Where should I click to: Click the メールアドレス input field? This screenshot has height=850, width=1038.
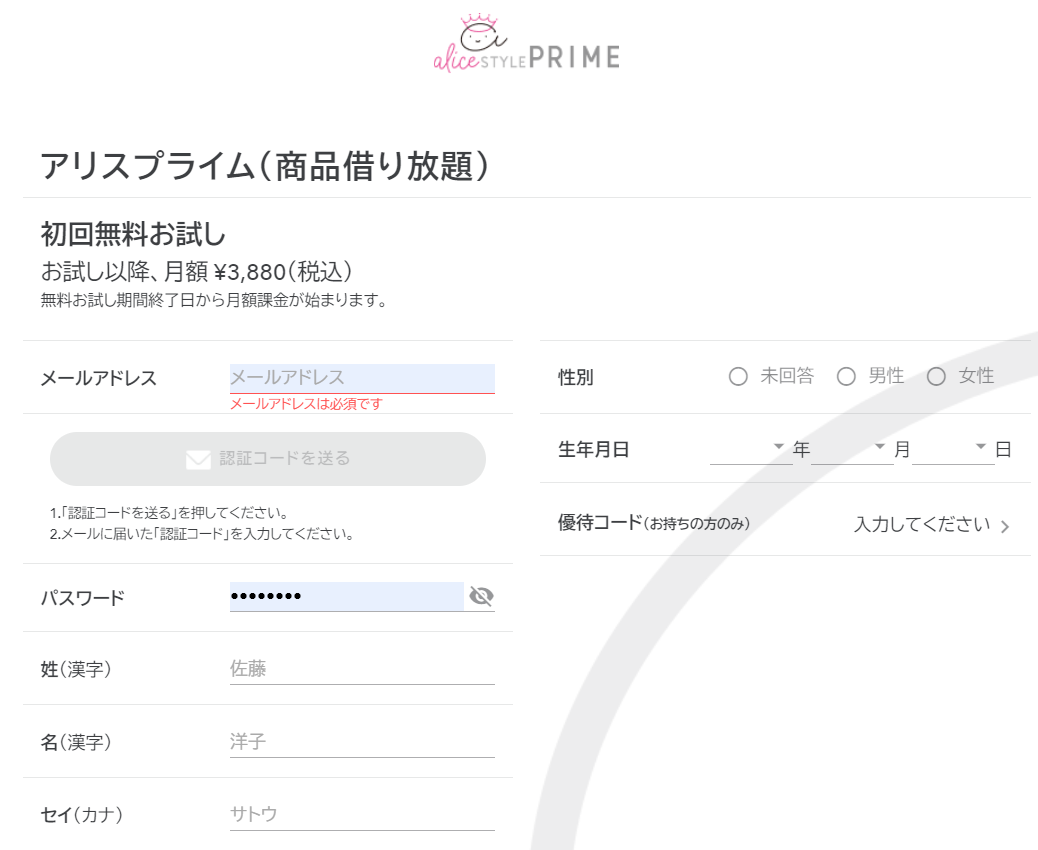point(362,378)
